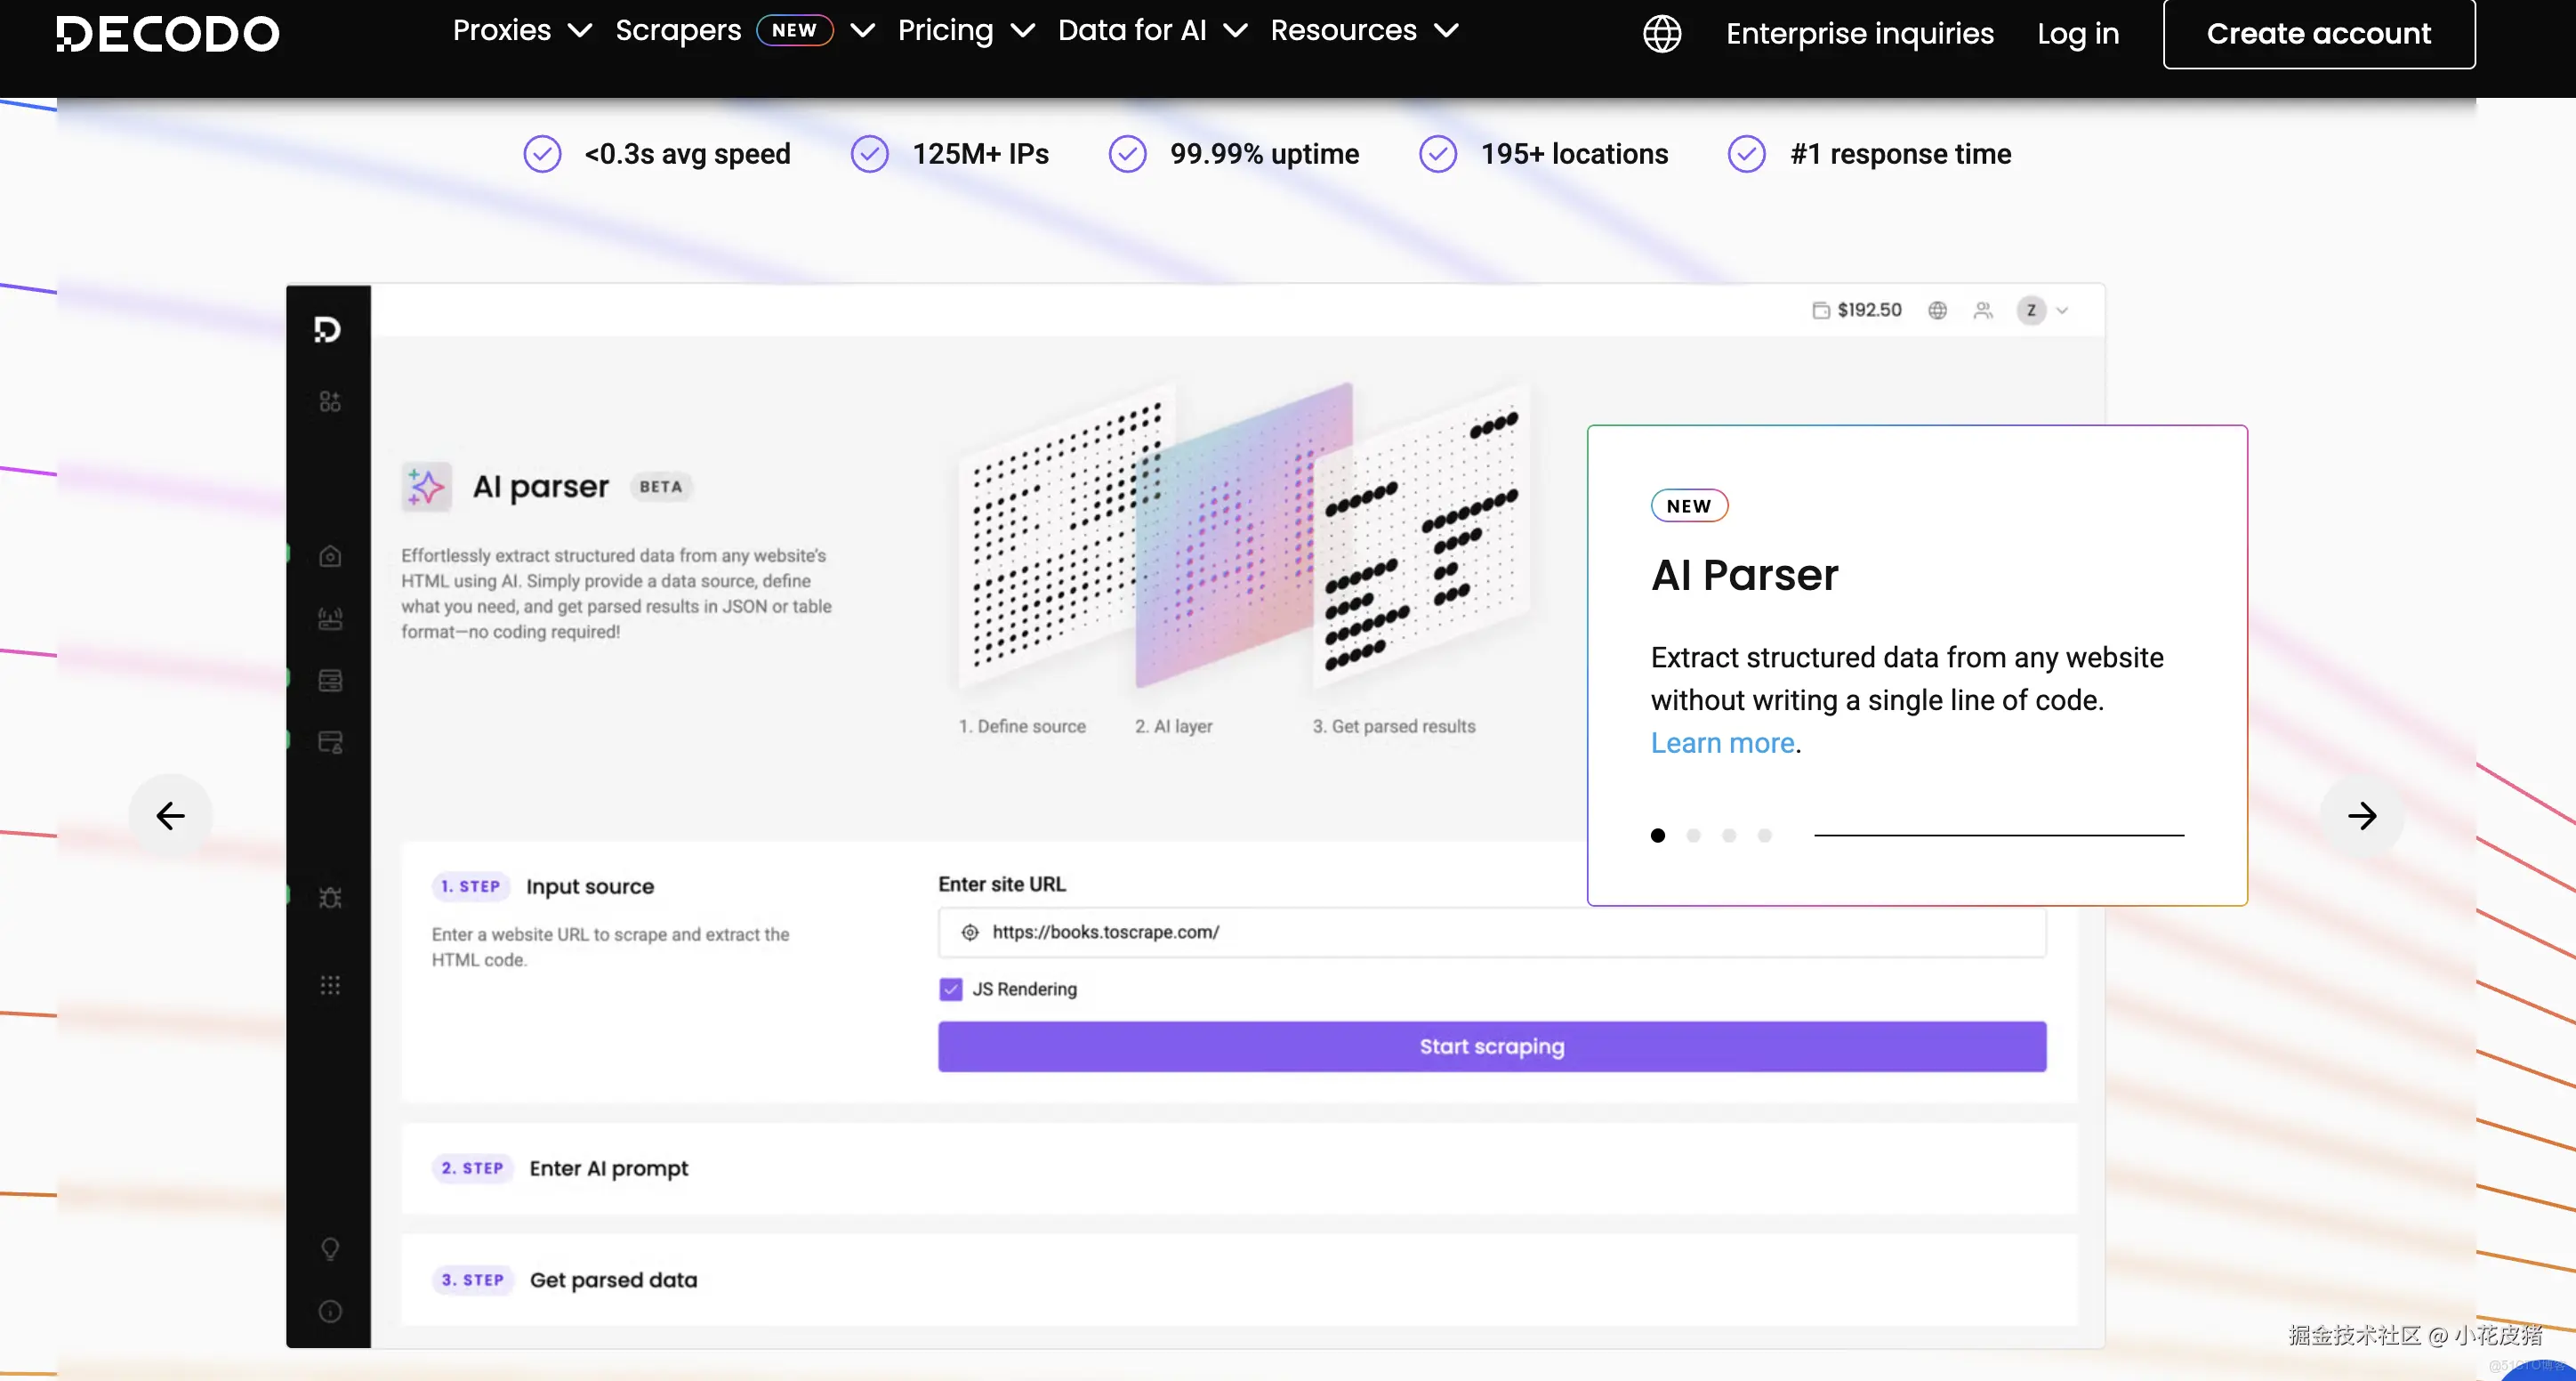Toggle the JS Rendering checkbox
The image size is (2576, 1381).
click(951, 989)
